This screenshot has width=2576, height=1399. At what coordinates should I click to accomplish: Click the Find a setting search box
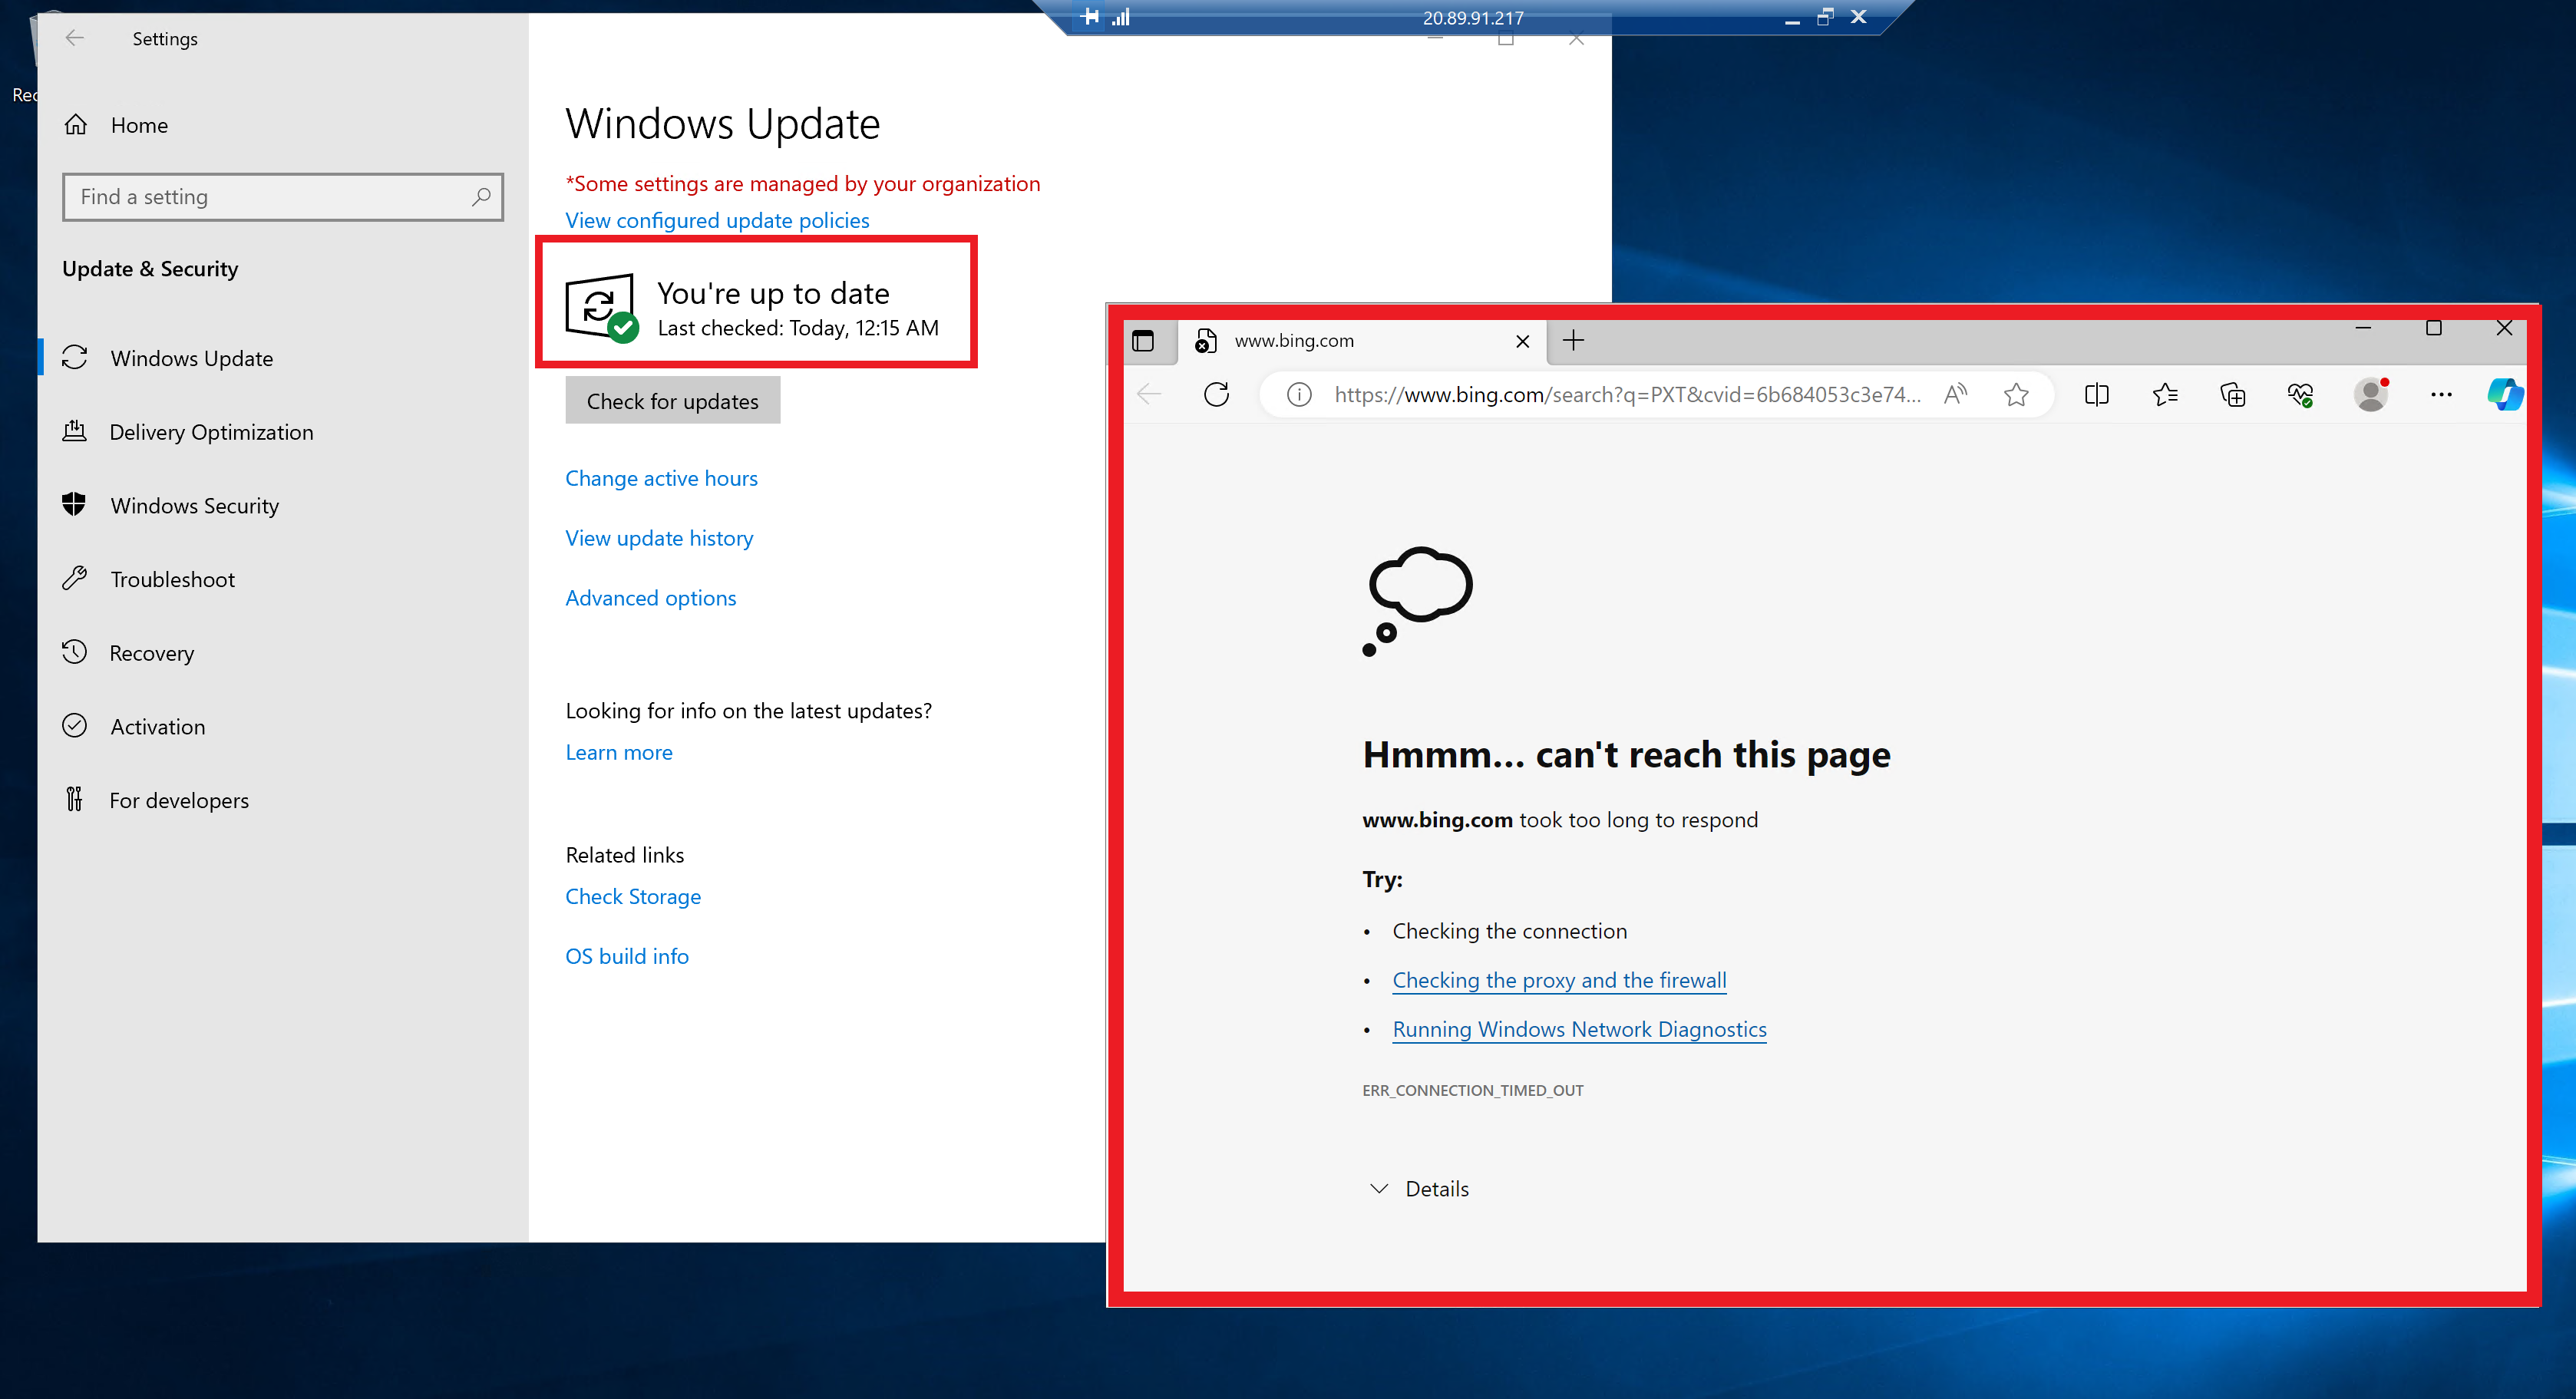coord(283,197)
